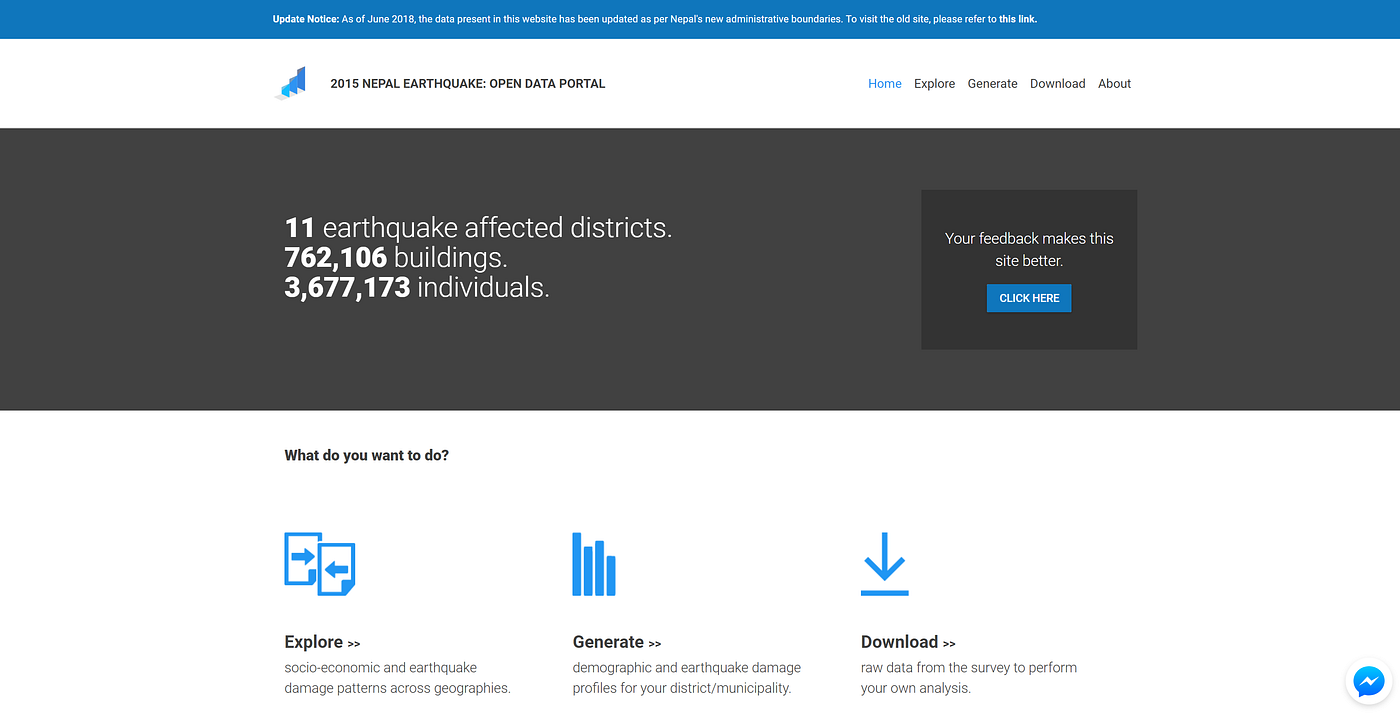Click 'Your feedback makes this site better.' text

pos(1029,249)
